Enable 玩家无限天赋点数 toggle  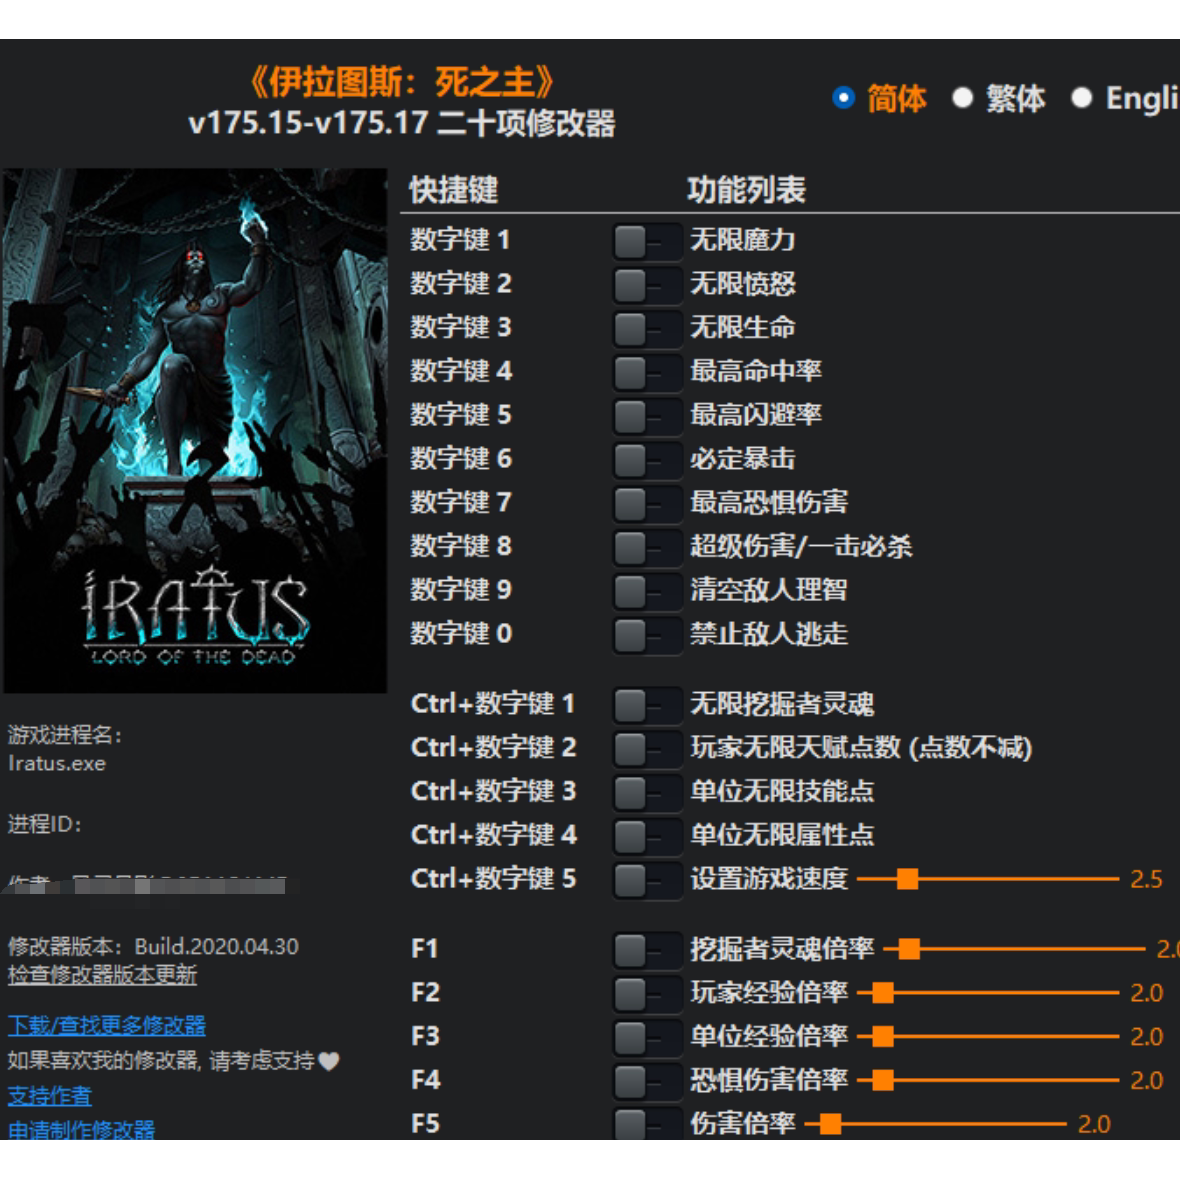click(x=647, y=749)
